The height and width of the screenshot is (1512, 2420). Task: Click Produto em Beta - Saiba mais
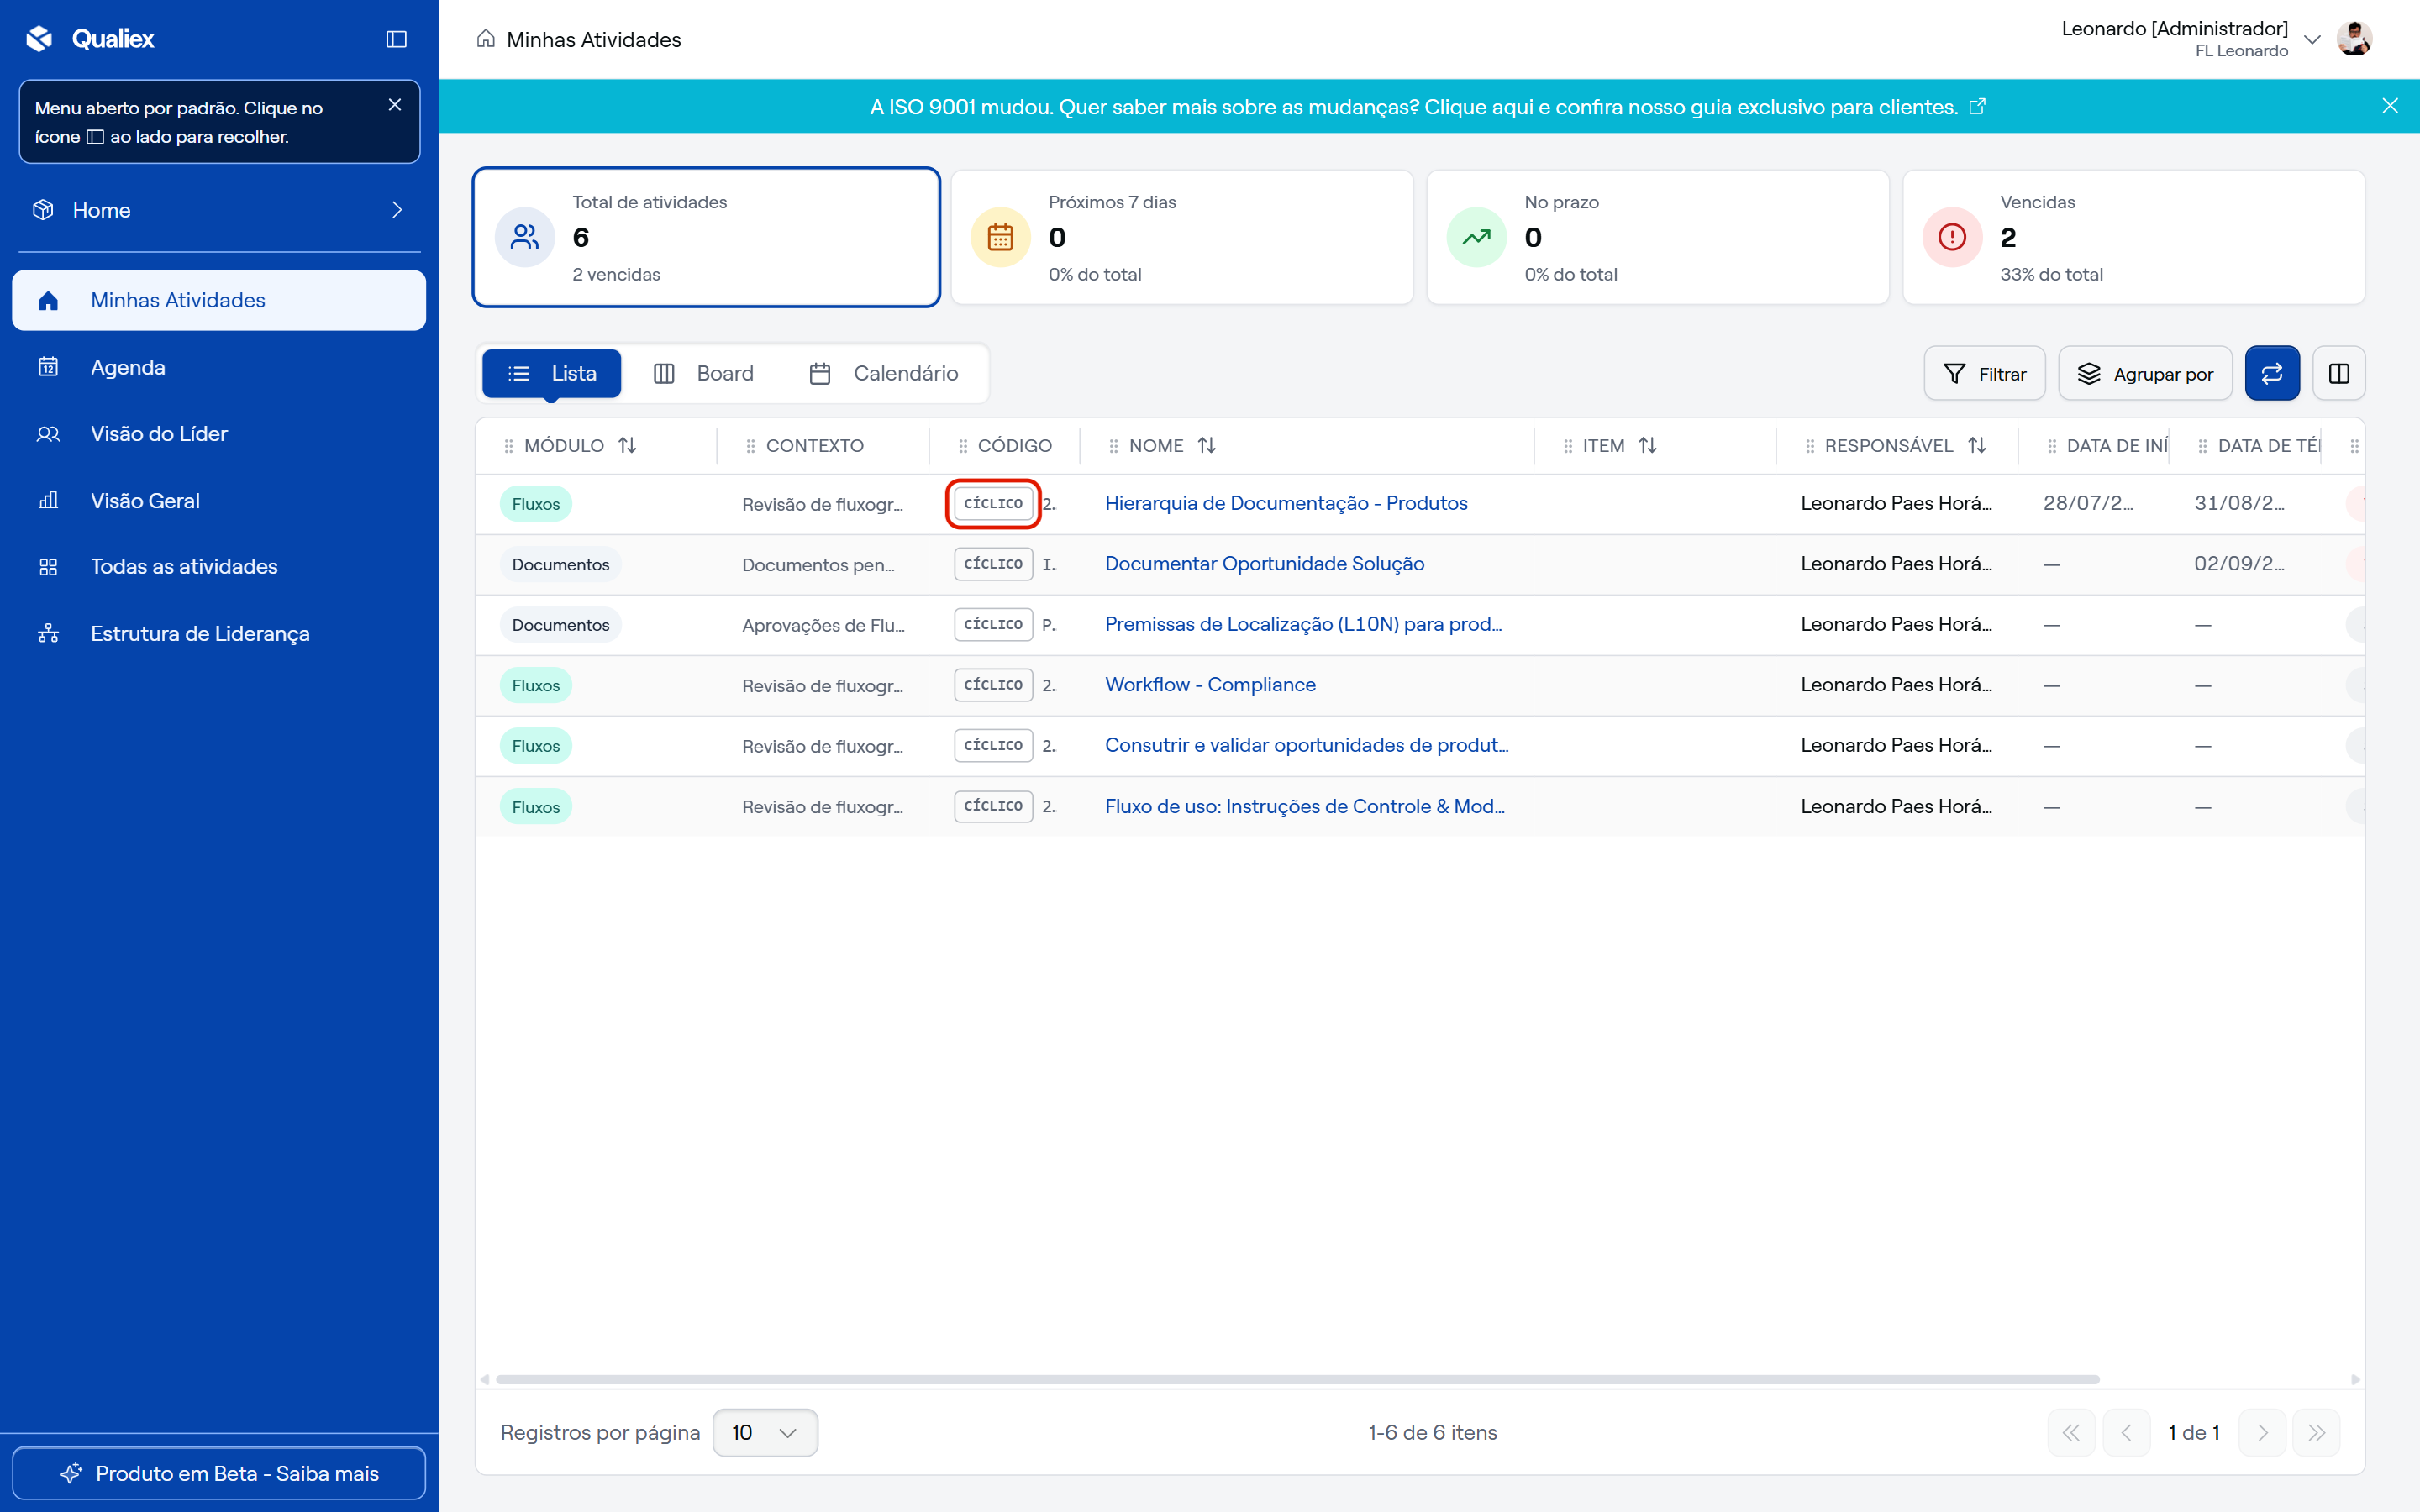pos(219,1473)
